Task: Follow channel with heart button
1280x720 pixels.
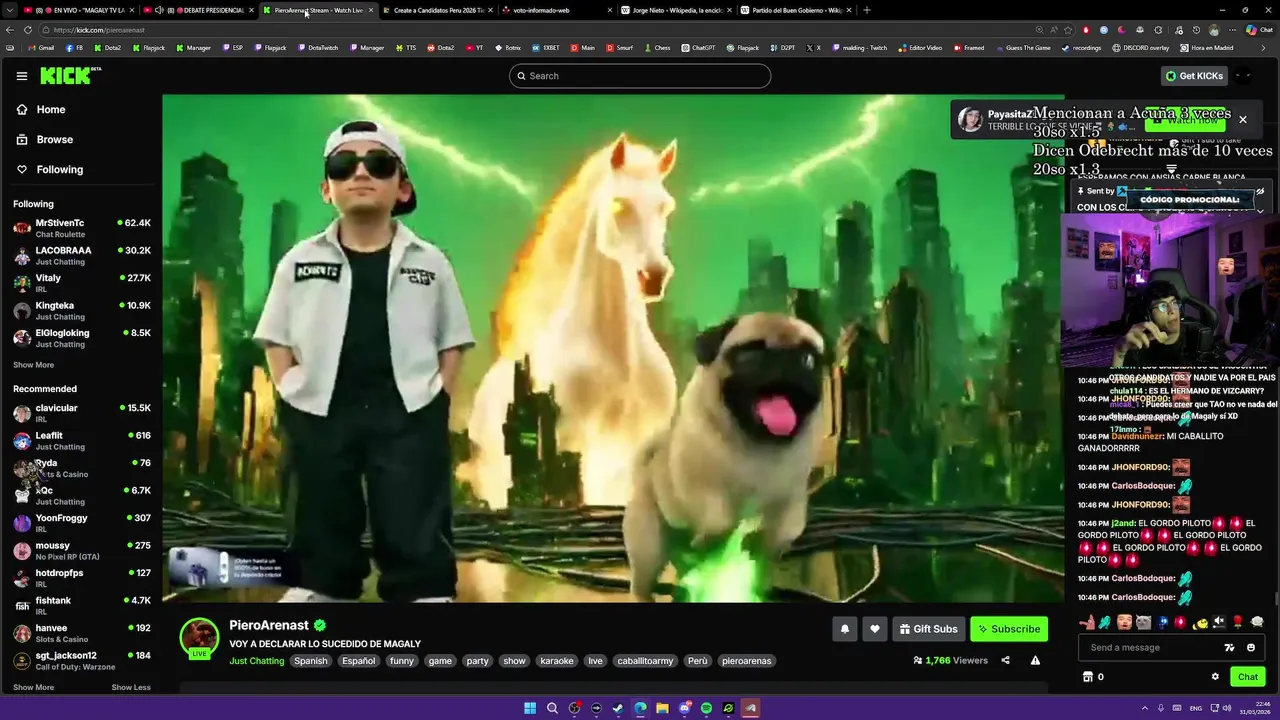Action: pos(875,629)
